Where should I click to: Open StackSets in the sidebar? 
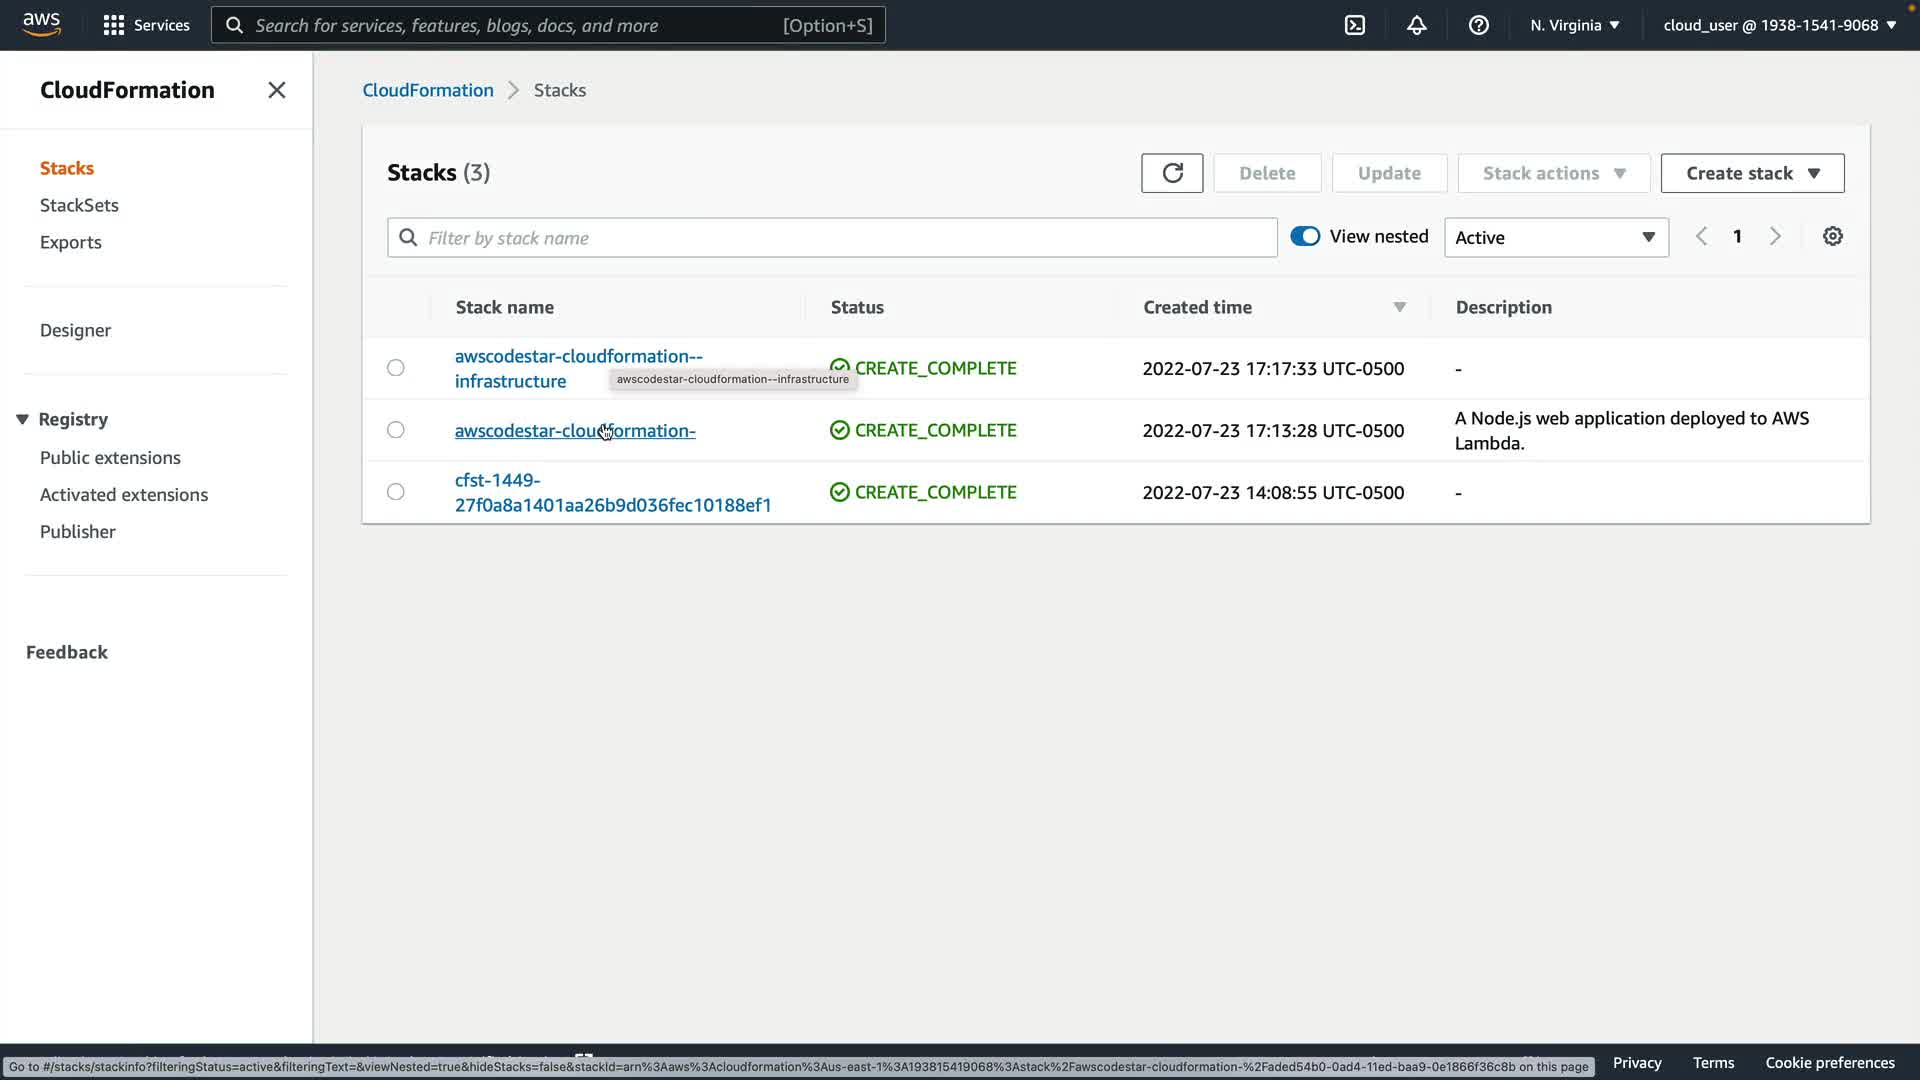point(79,205)
